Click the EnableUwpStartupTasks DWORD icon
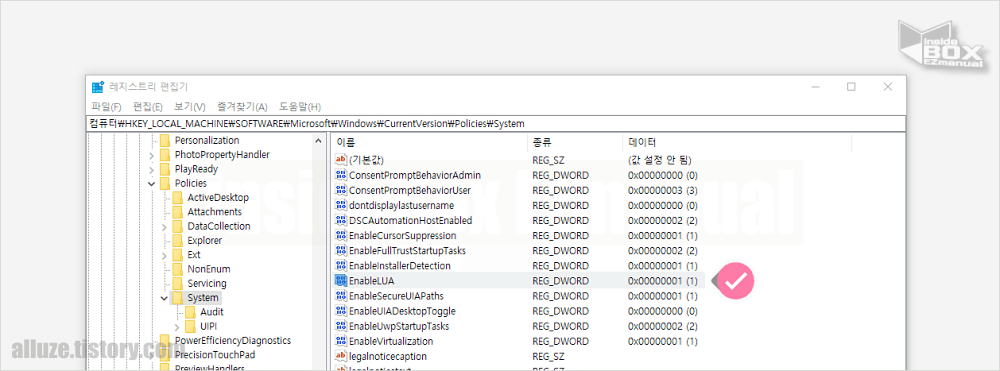The image size is (1000, 371). click(x=341, y=326)
